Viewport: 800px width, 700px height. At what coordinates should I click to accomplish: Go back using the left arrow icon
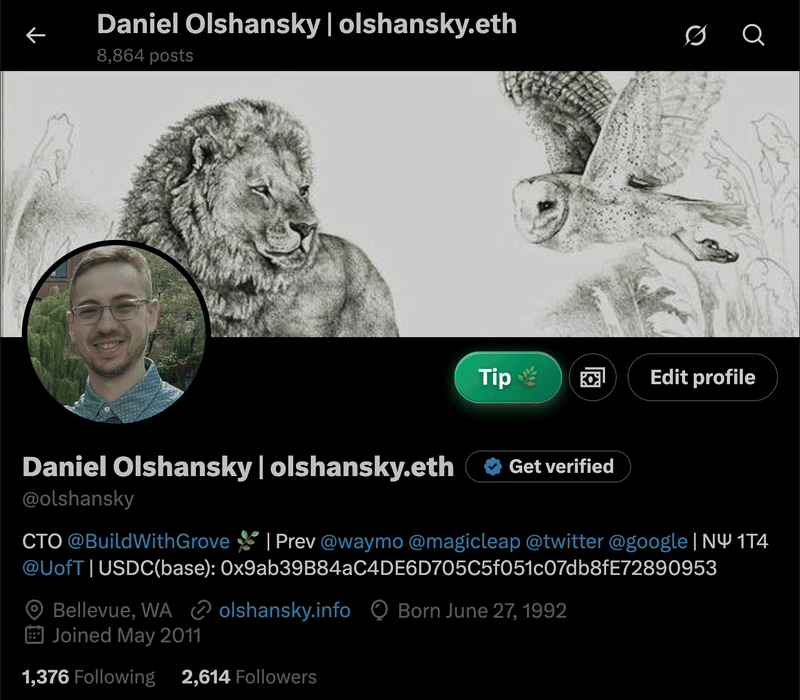click(36, 35)
